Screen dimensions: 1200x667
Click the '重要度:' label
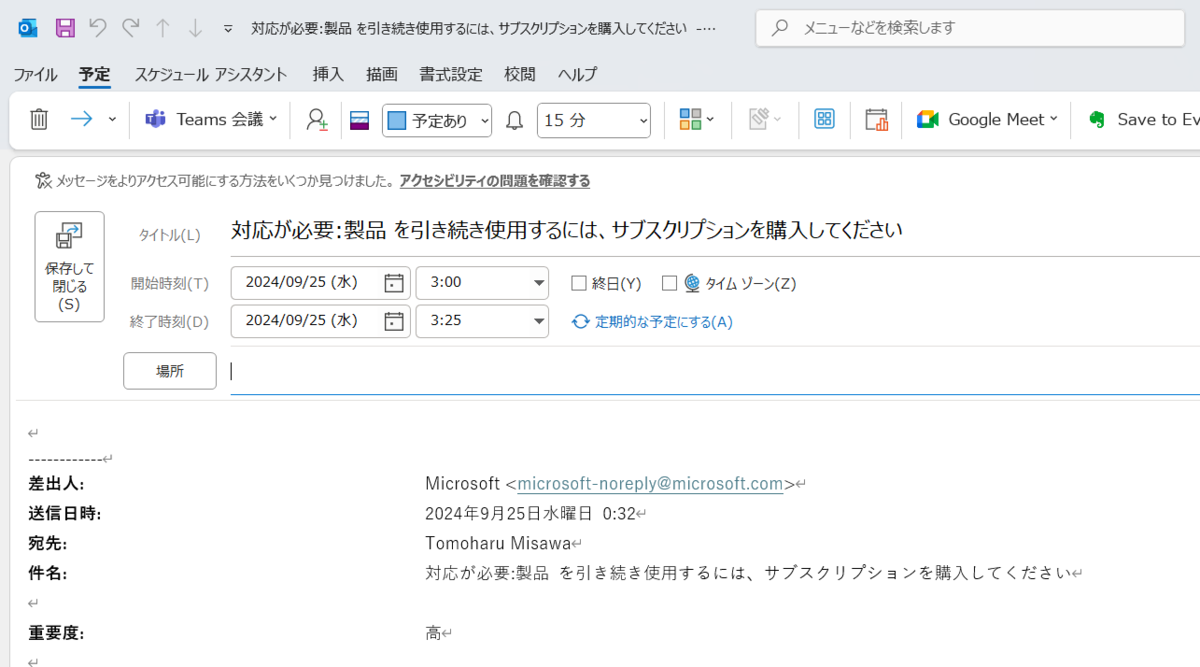(x=56, y=633)
